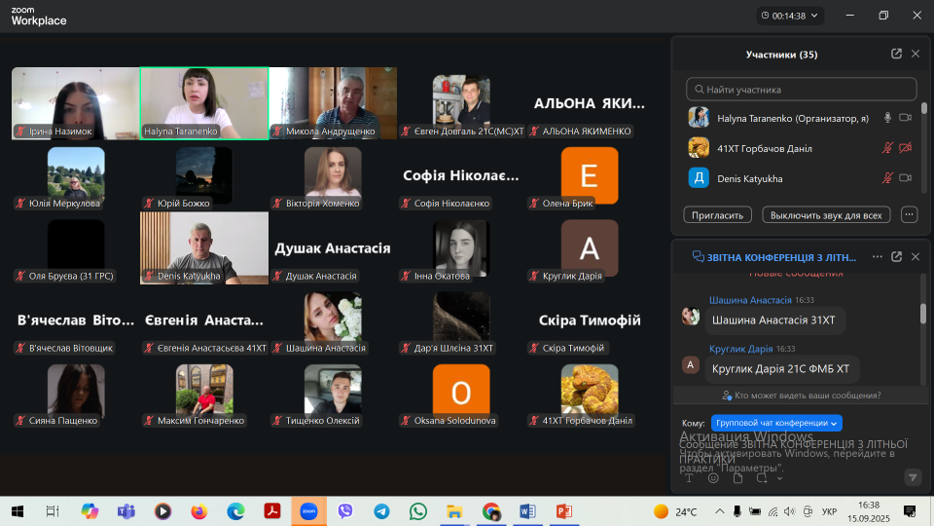Viewport: 934px width, 526px height.
Task: Pop out the Participants panel
Action: [x=896, y=54]
